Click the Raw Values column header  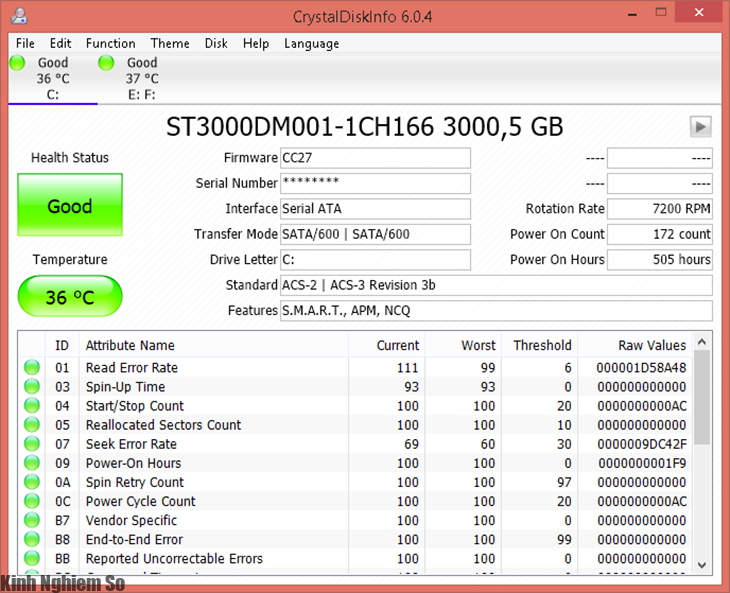(635, 345)
